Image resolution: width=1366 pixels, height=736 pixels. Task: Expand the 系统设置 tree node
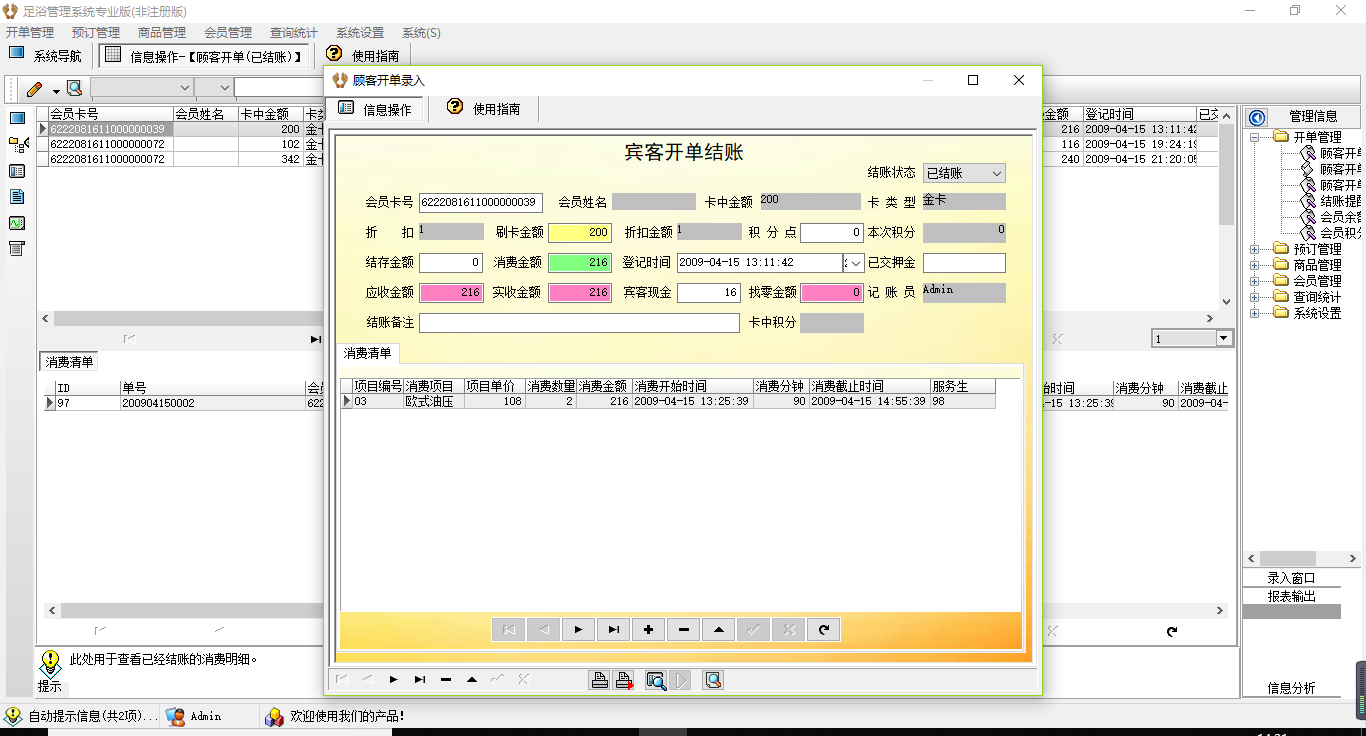[1255, 313]
